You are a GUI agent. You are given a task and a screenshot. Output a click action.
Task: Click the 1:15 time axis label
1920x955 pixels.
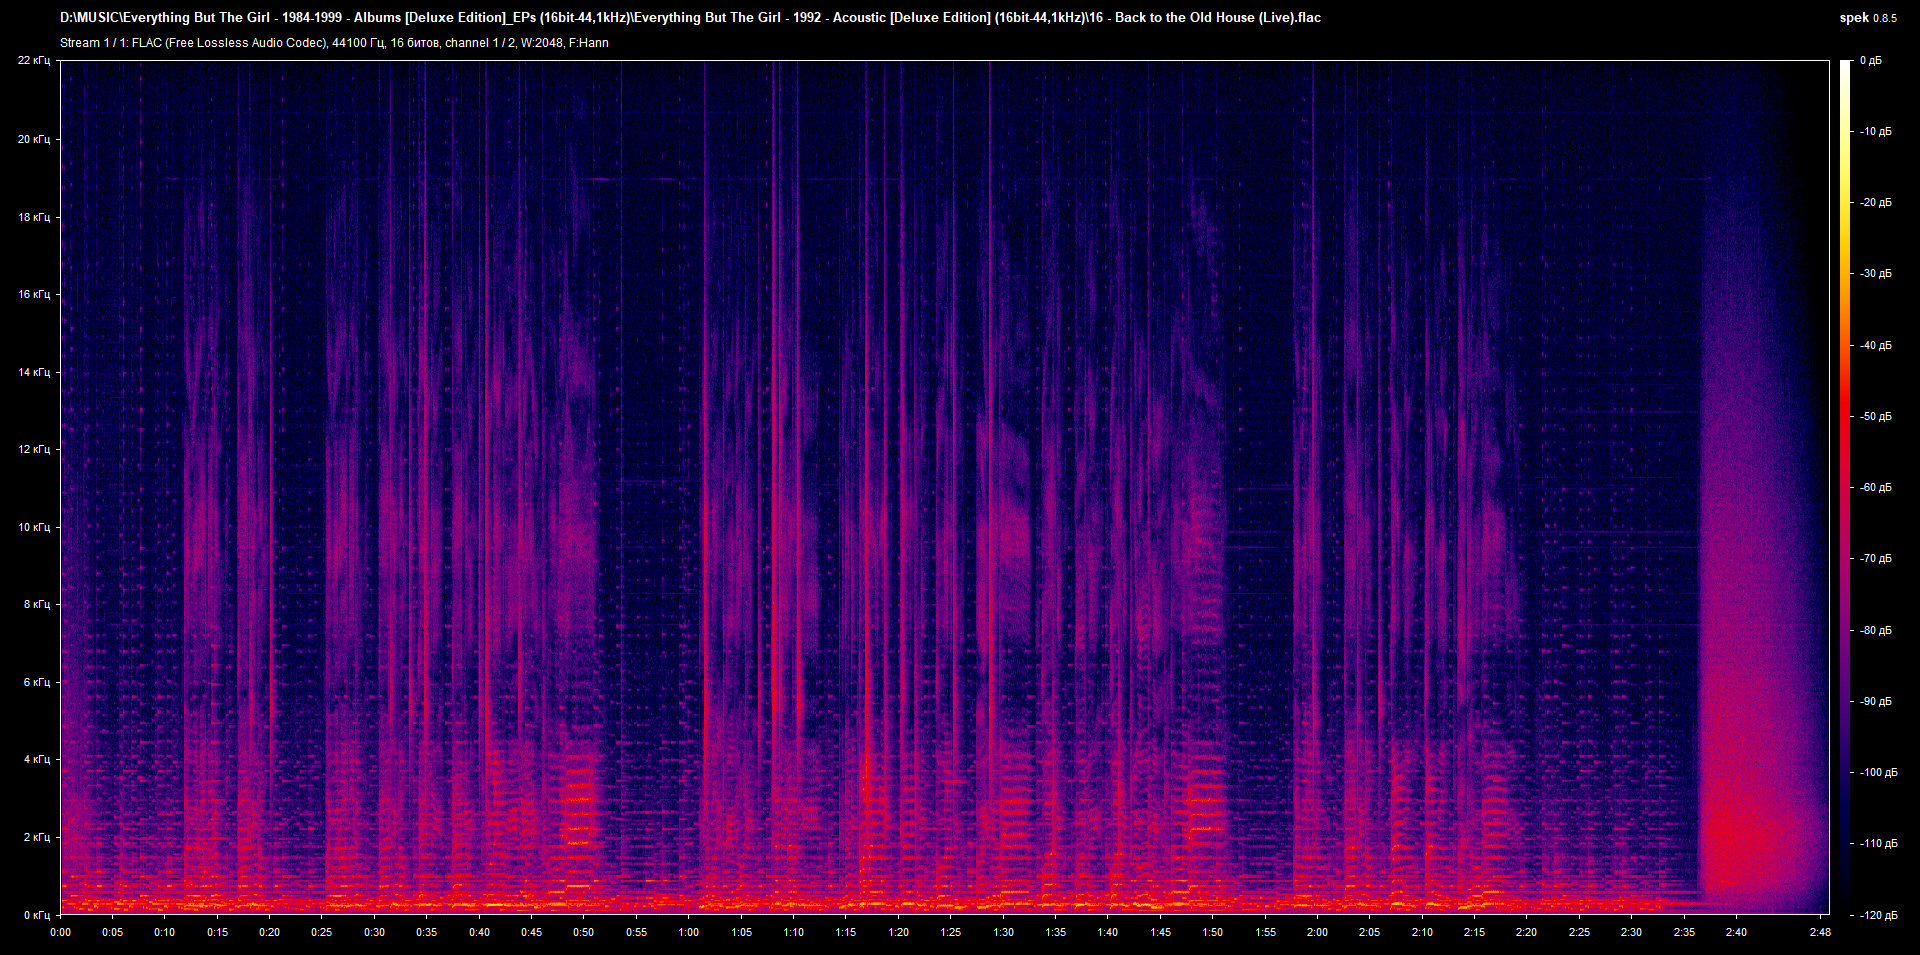846,932
